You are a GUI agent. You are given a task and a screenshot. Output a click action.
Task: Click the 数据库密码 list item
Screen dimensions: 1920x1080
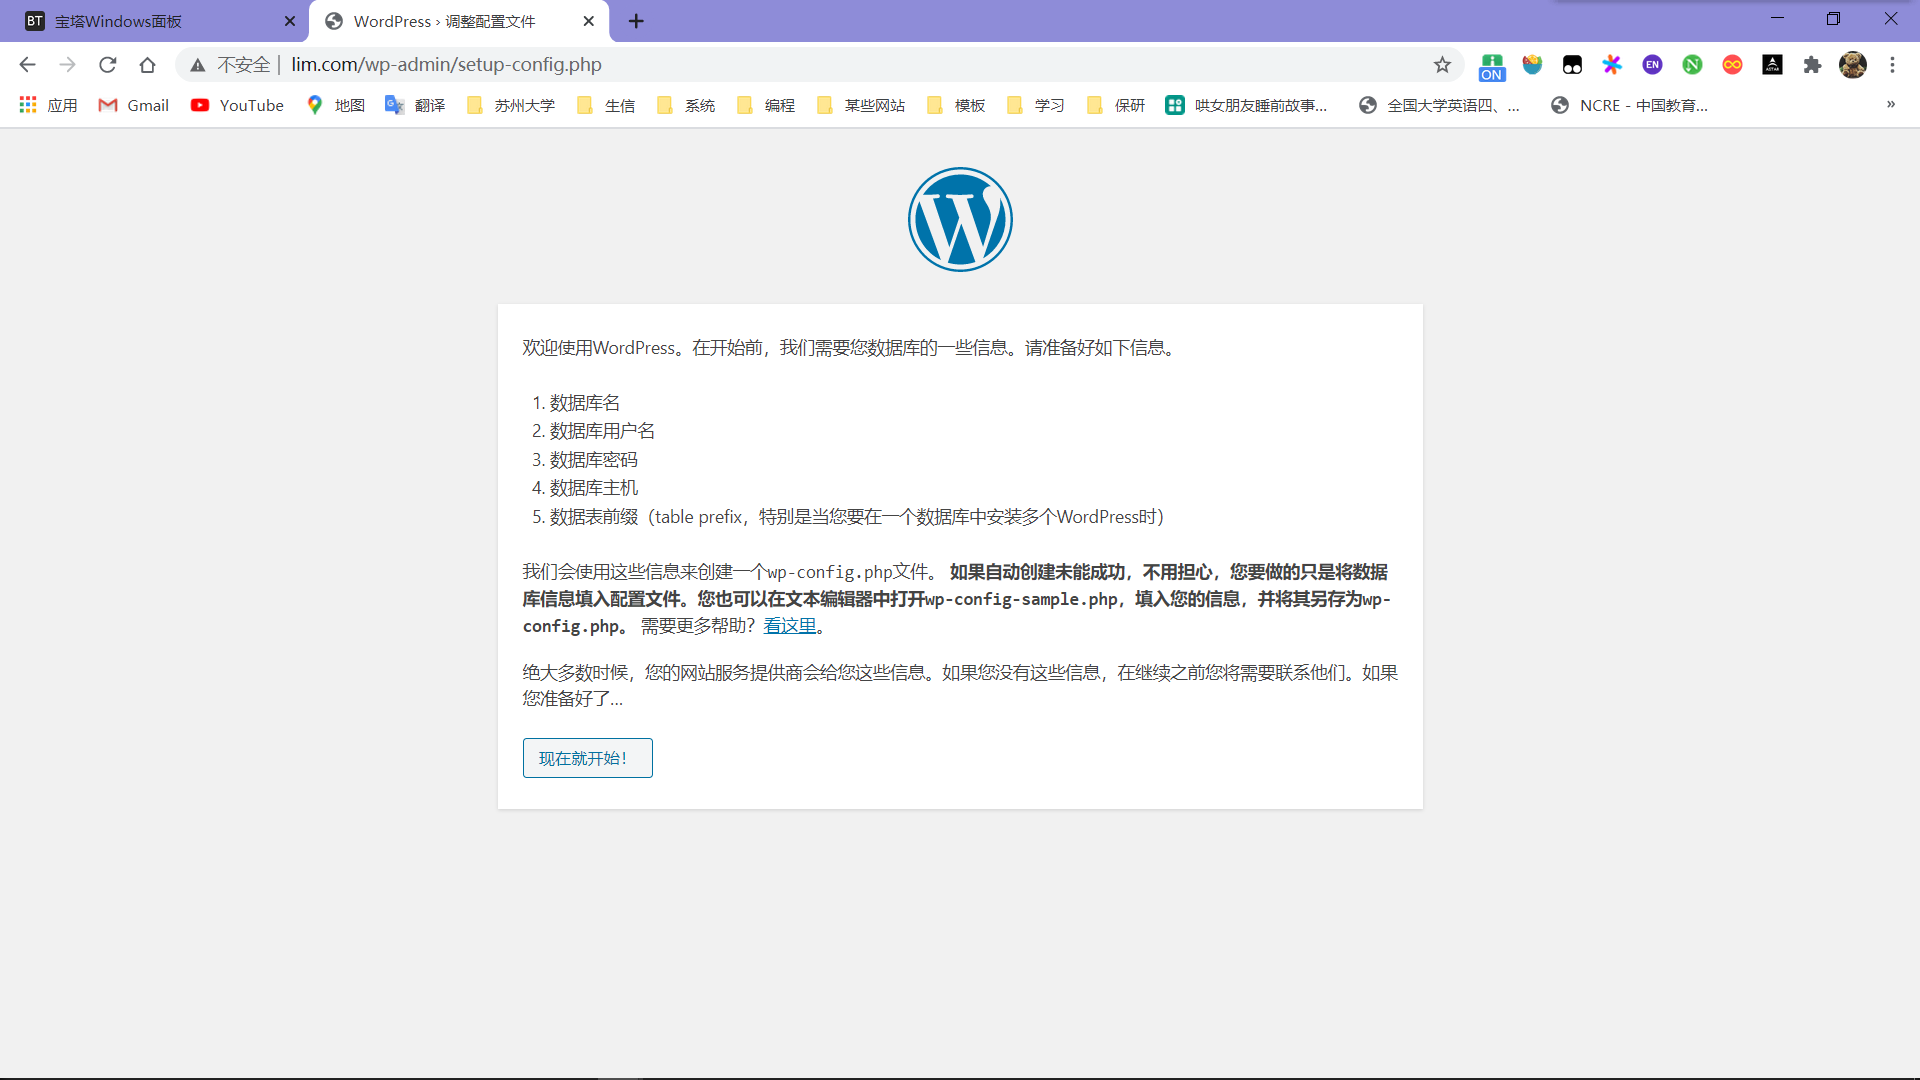pos(593,460)
